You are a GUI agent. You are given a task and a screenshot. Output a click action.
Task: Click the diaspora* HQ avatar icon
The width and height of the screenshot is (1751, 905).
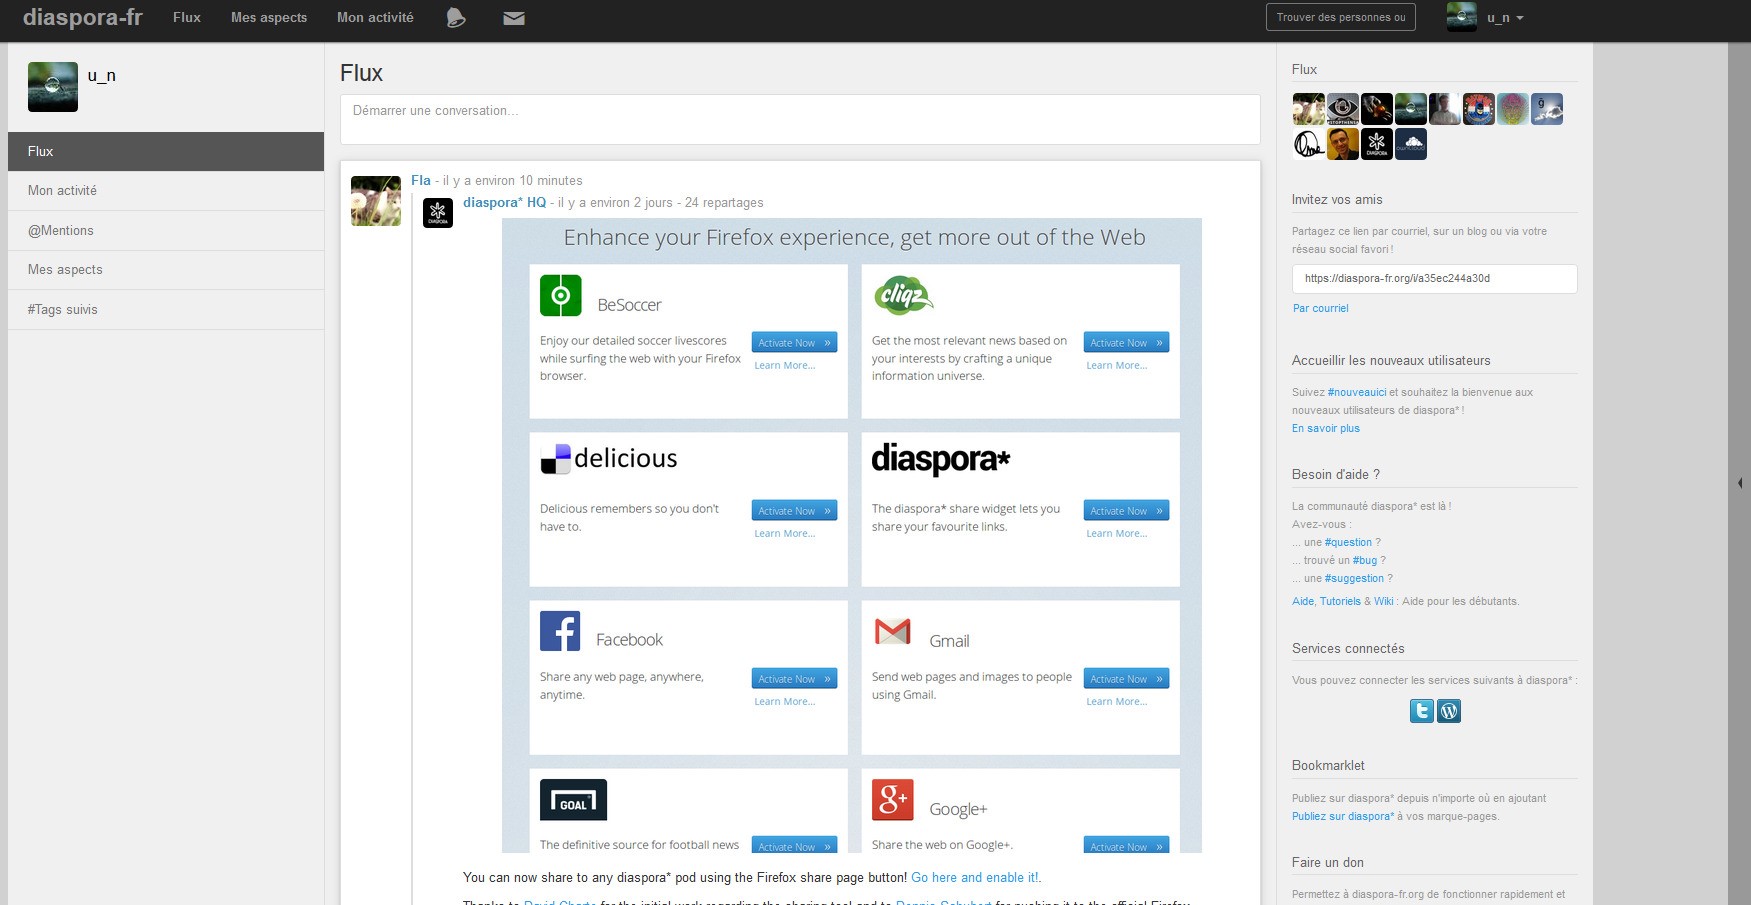click(x=438, y=213)
